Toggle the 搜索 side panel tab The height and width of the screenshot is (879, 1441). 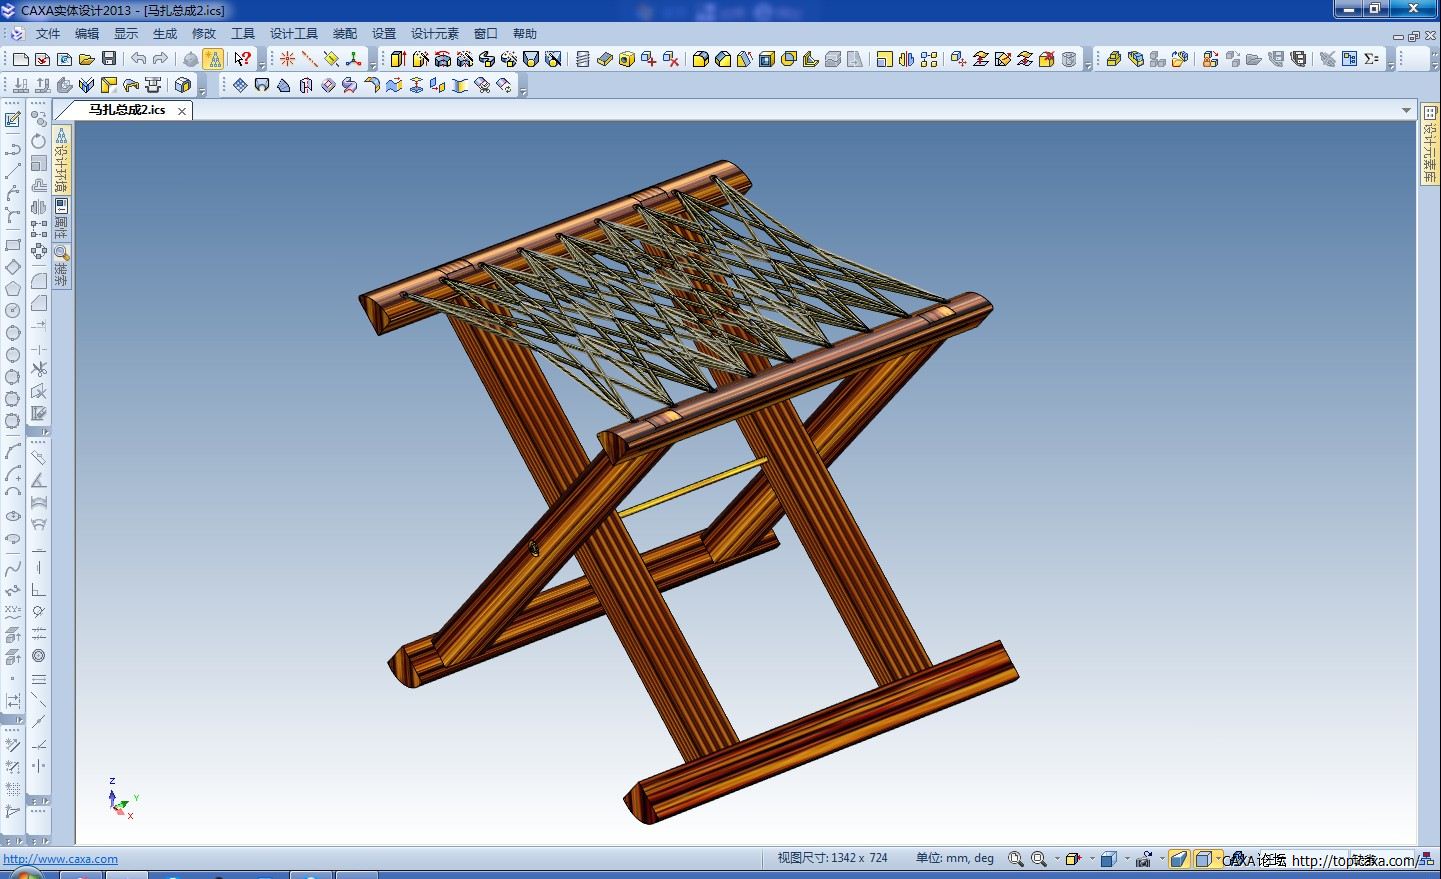tap(62, 266)
